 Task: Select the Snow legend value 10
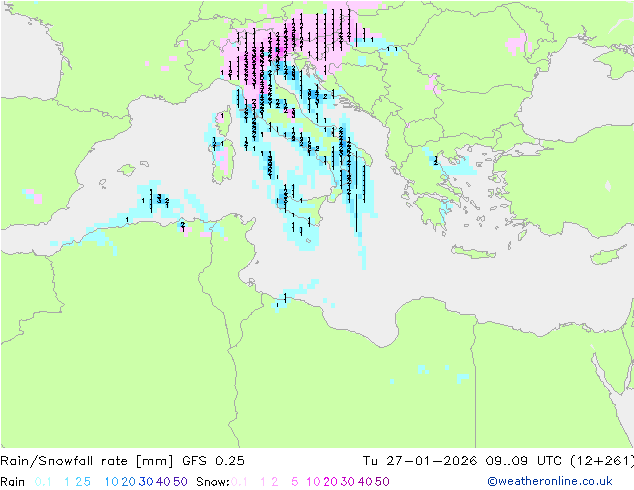coord(313,482)
